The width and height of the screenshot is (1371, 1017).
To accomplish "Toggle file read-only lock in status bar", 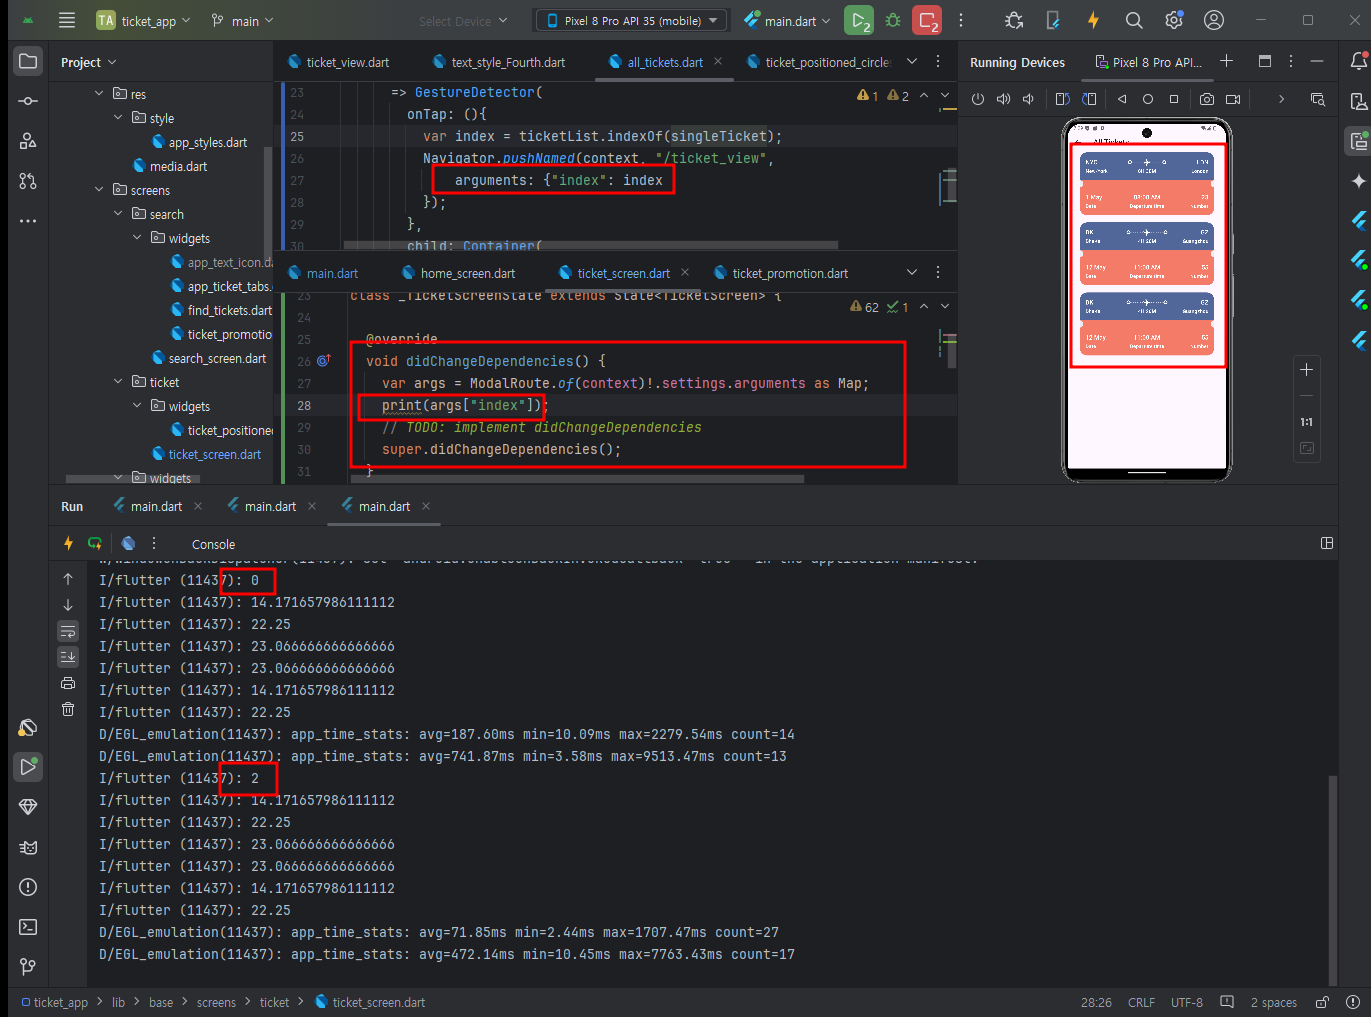I will tap(1322, 1002).
